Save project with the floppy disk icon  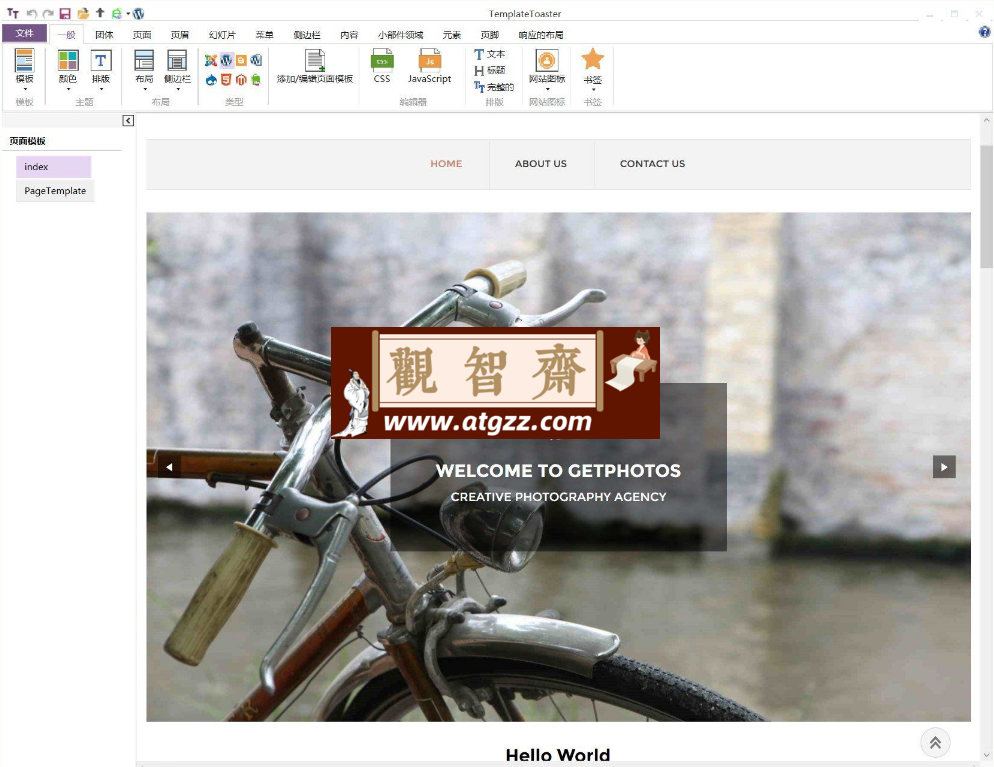[65, 13]
